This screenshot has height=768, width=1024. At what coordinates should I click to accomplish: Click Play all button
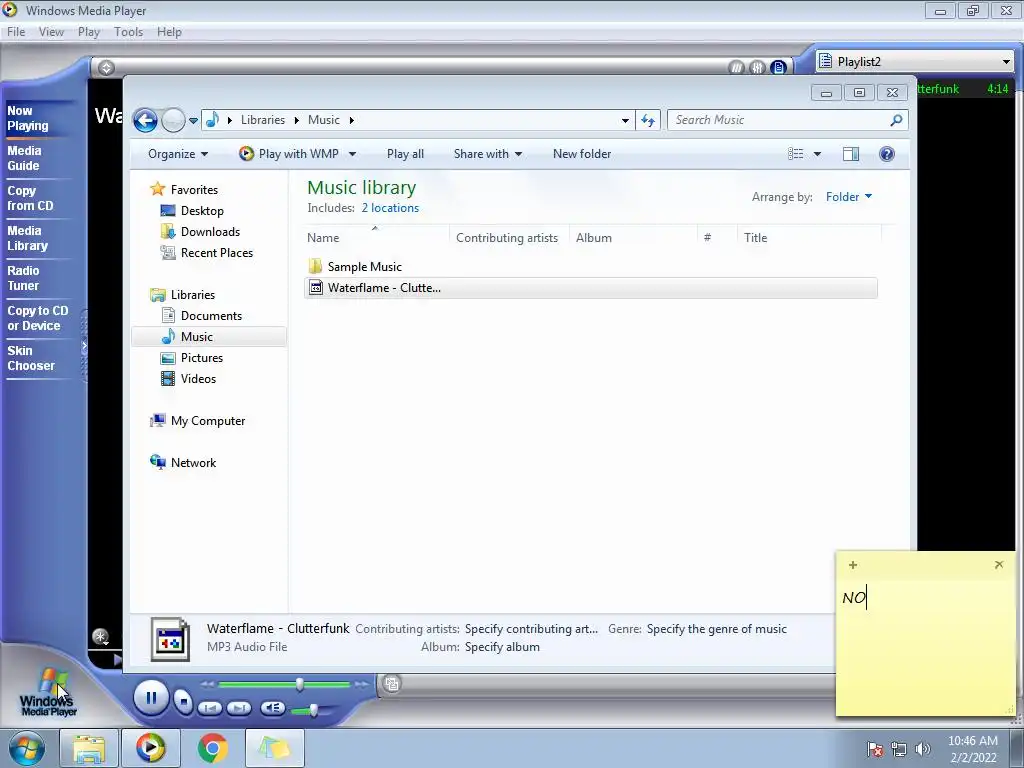405,154
